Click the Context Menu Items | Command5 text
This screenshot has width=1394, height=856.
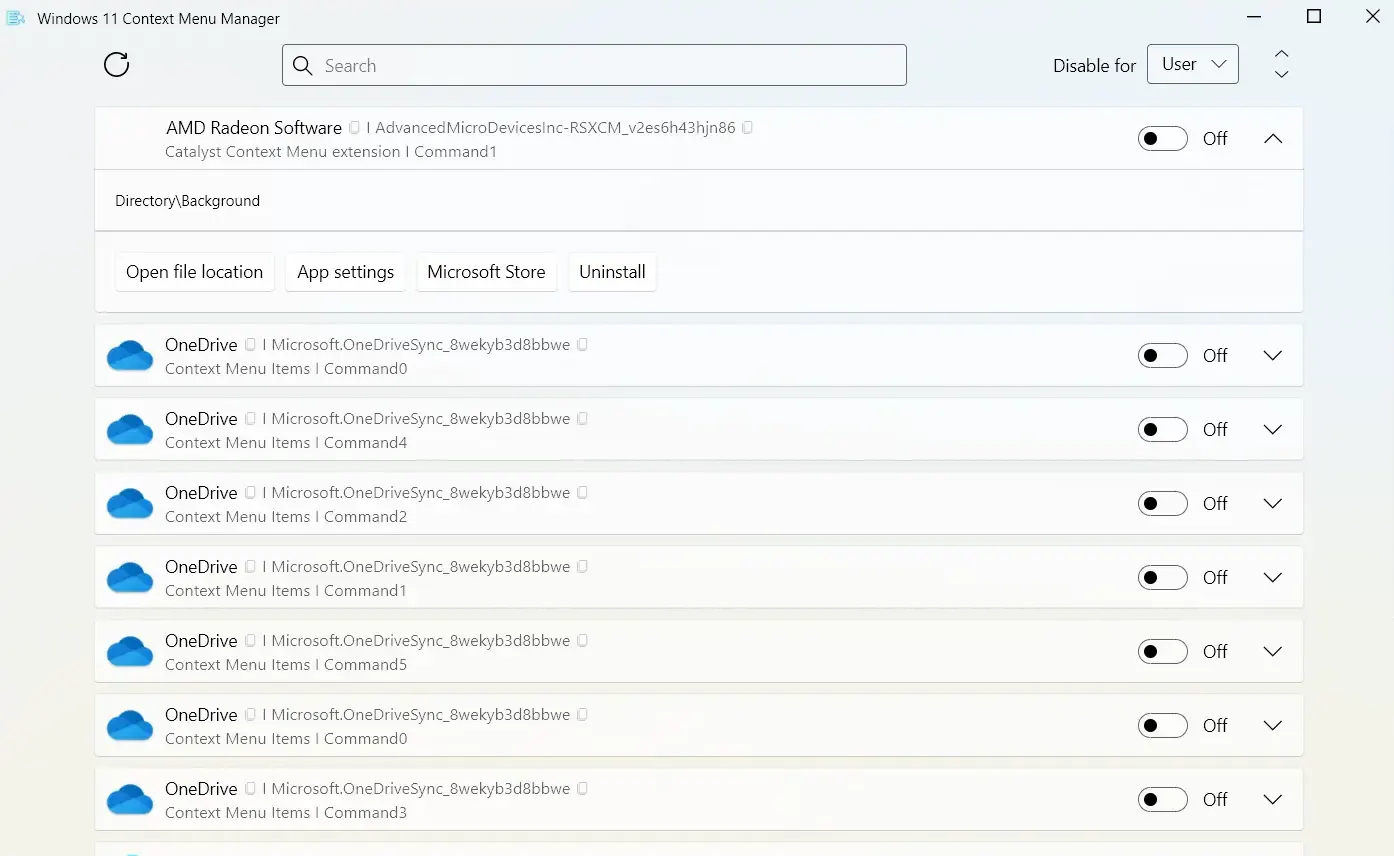coord(286,665)
